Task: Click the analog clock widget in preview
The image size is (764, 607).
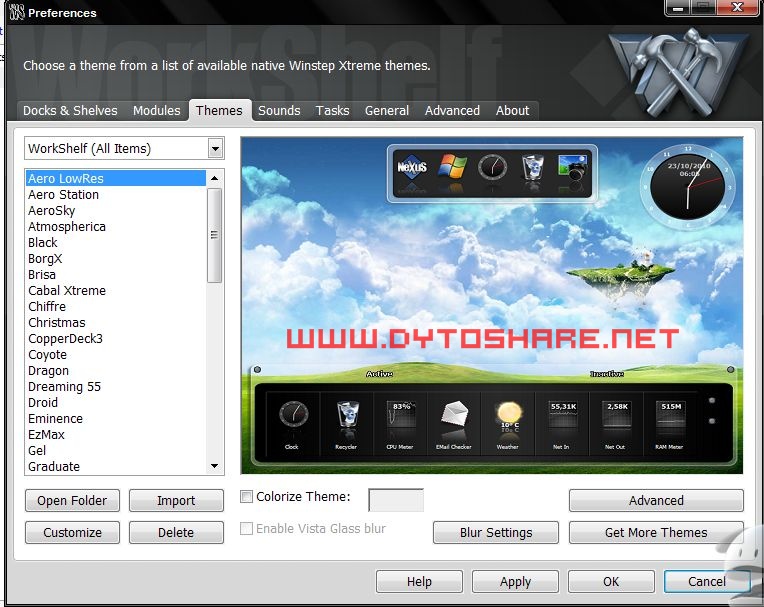Action: point(688,188)
